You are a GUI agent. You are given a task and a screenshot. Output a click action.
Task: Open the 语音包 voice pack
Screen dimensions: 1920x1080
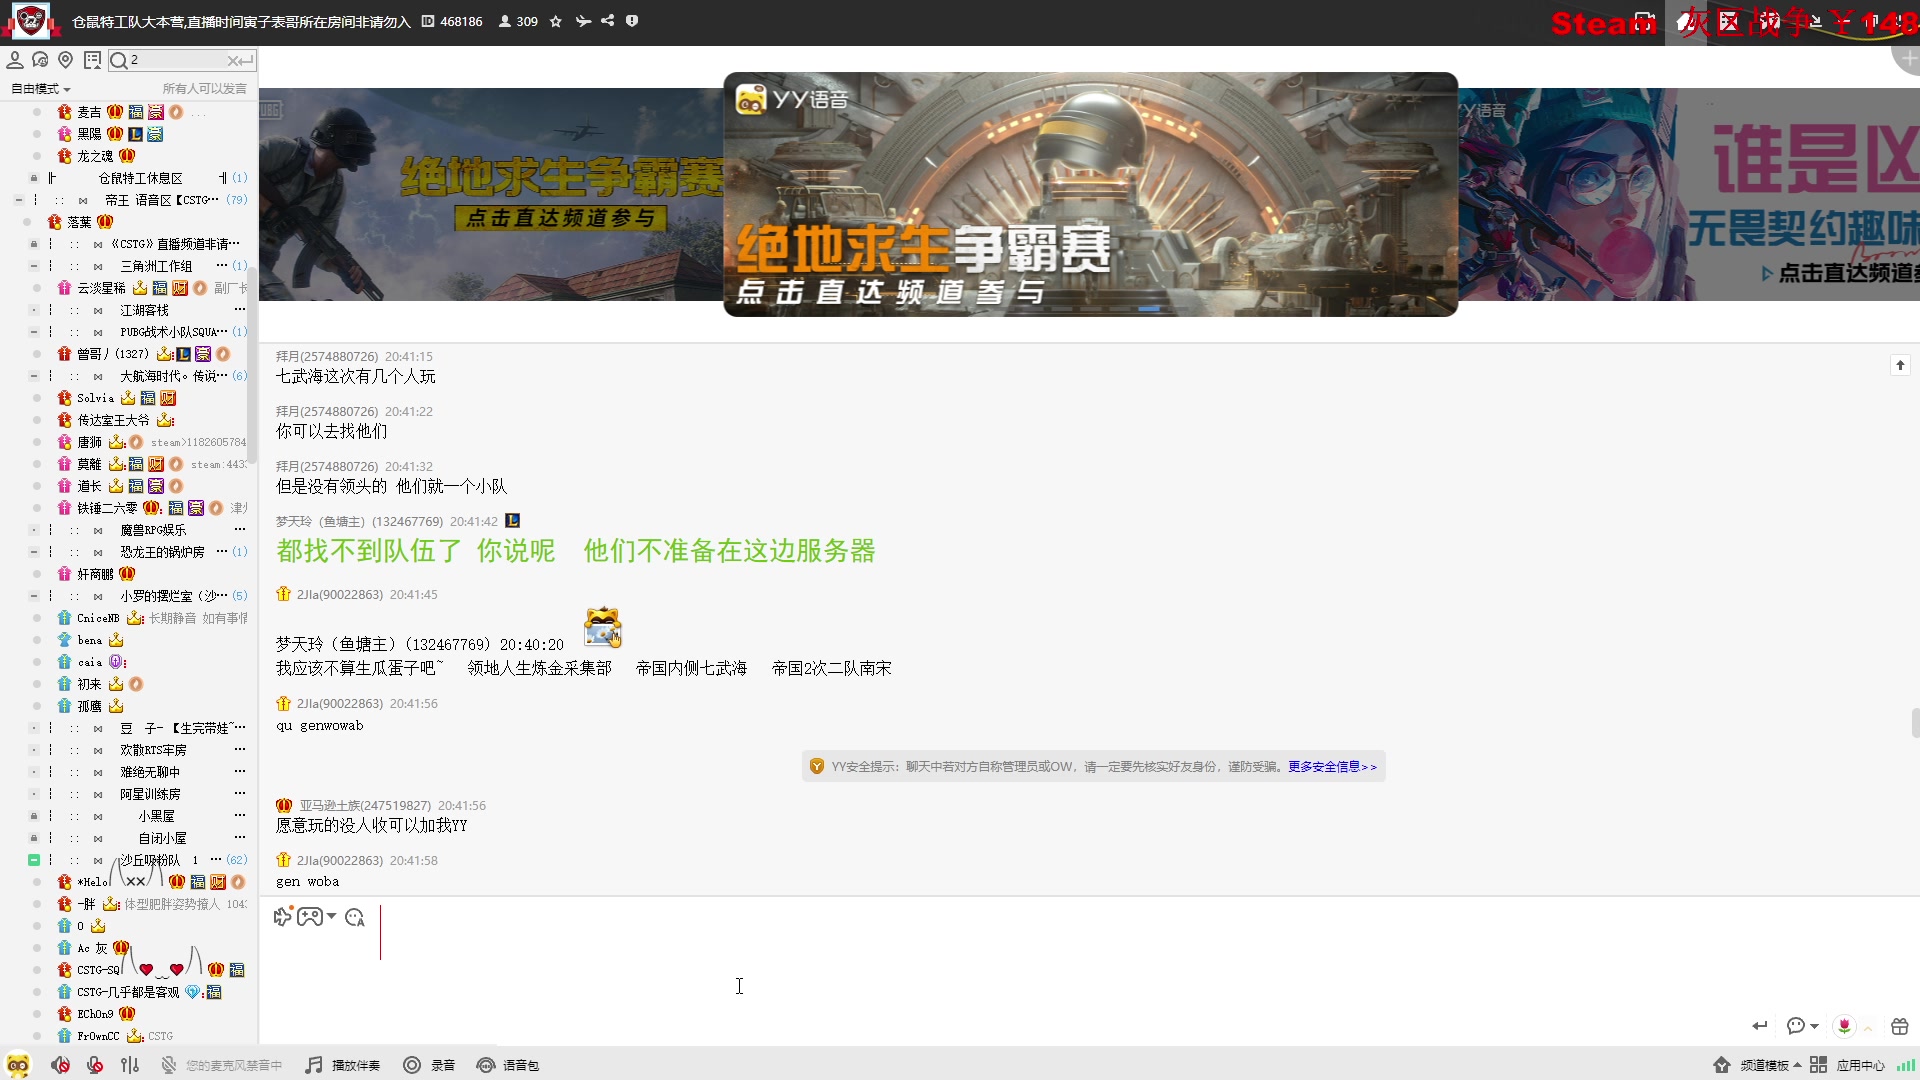click(x=508, y=1065)
